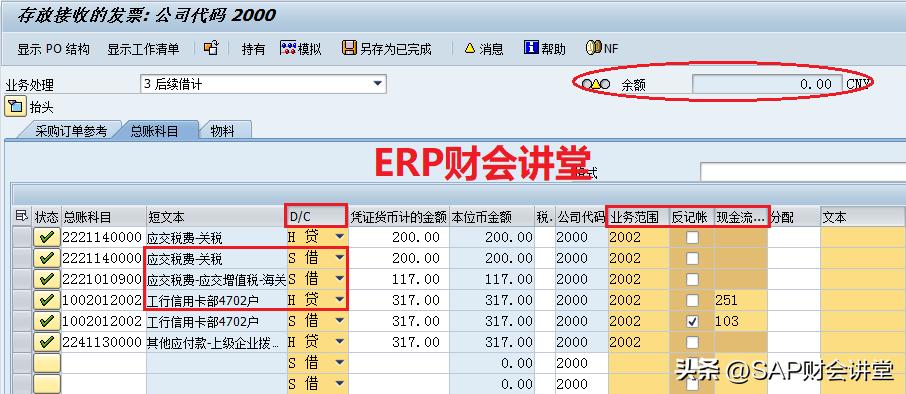Click green check status of 1002012002 贷 row
Screen dimensions: 906x394
pos(47,300)
